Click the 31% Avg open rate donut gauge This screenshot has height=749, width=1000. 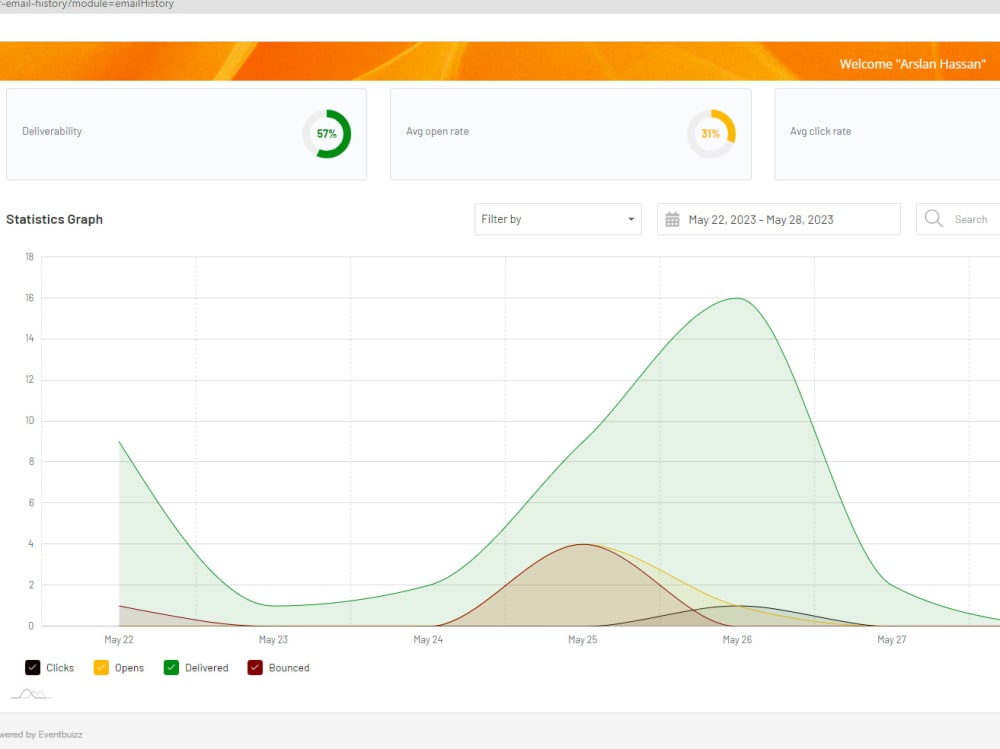click(711, 133)
